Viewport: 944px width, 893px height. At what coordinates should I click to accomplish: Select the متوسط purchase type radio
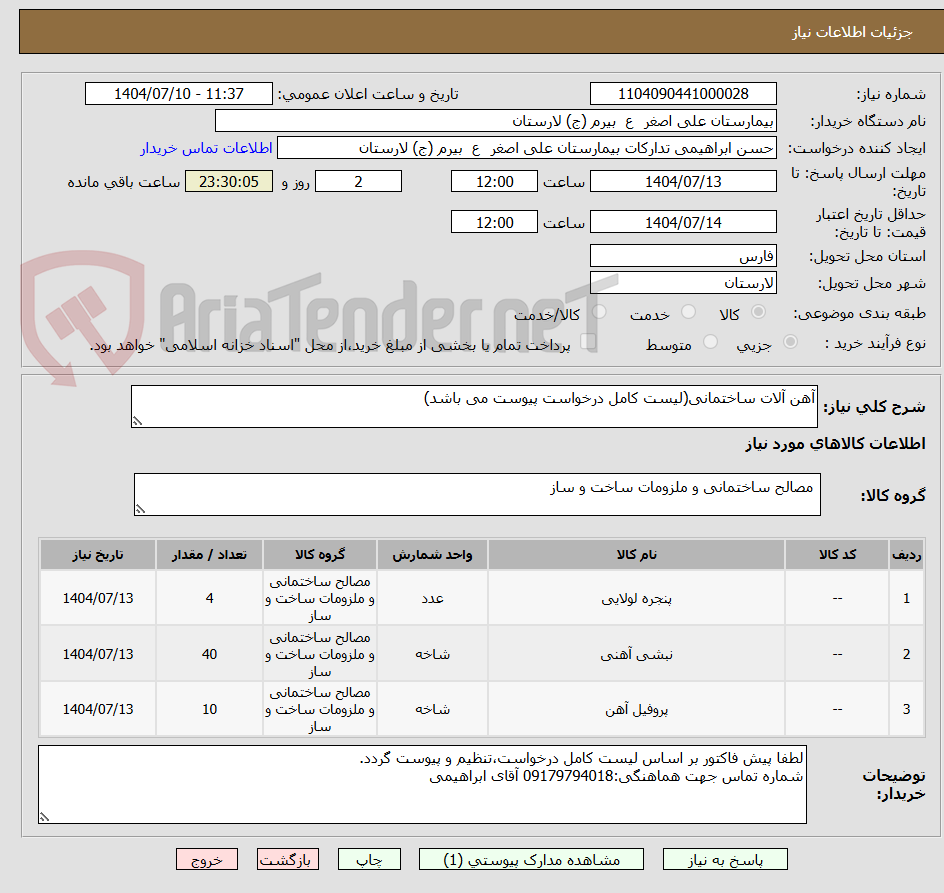710,340
